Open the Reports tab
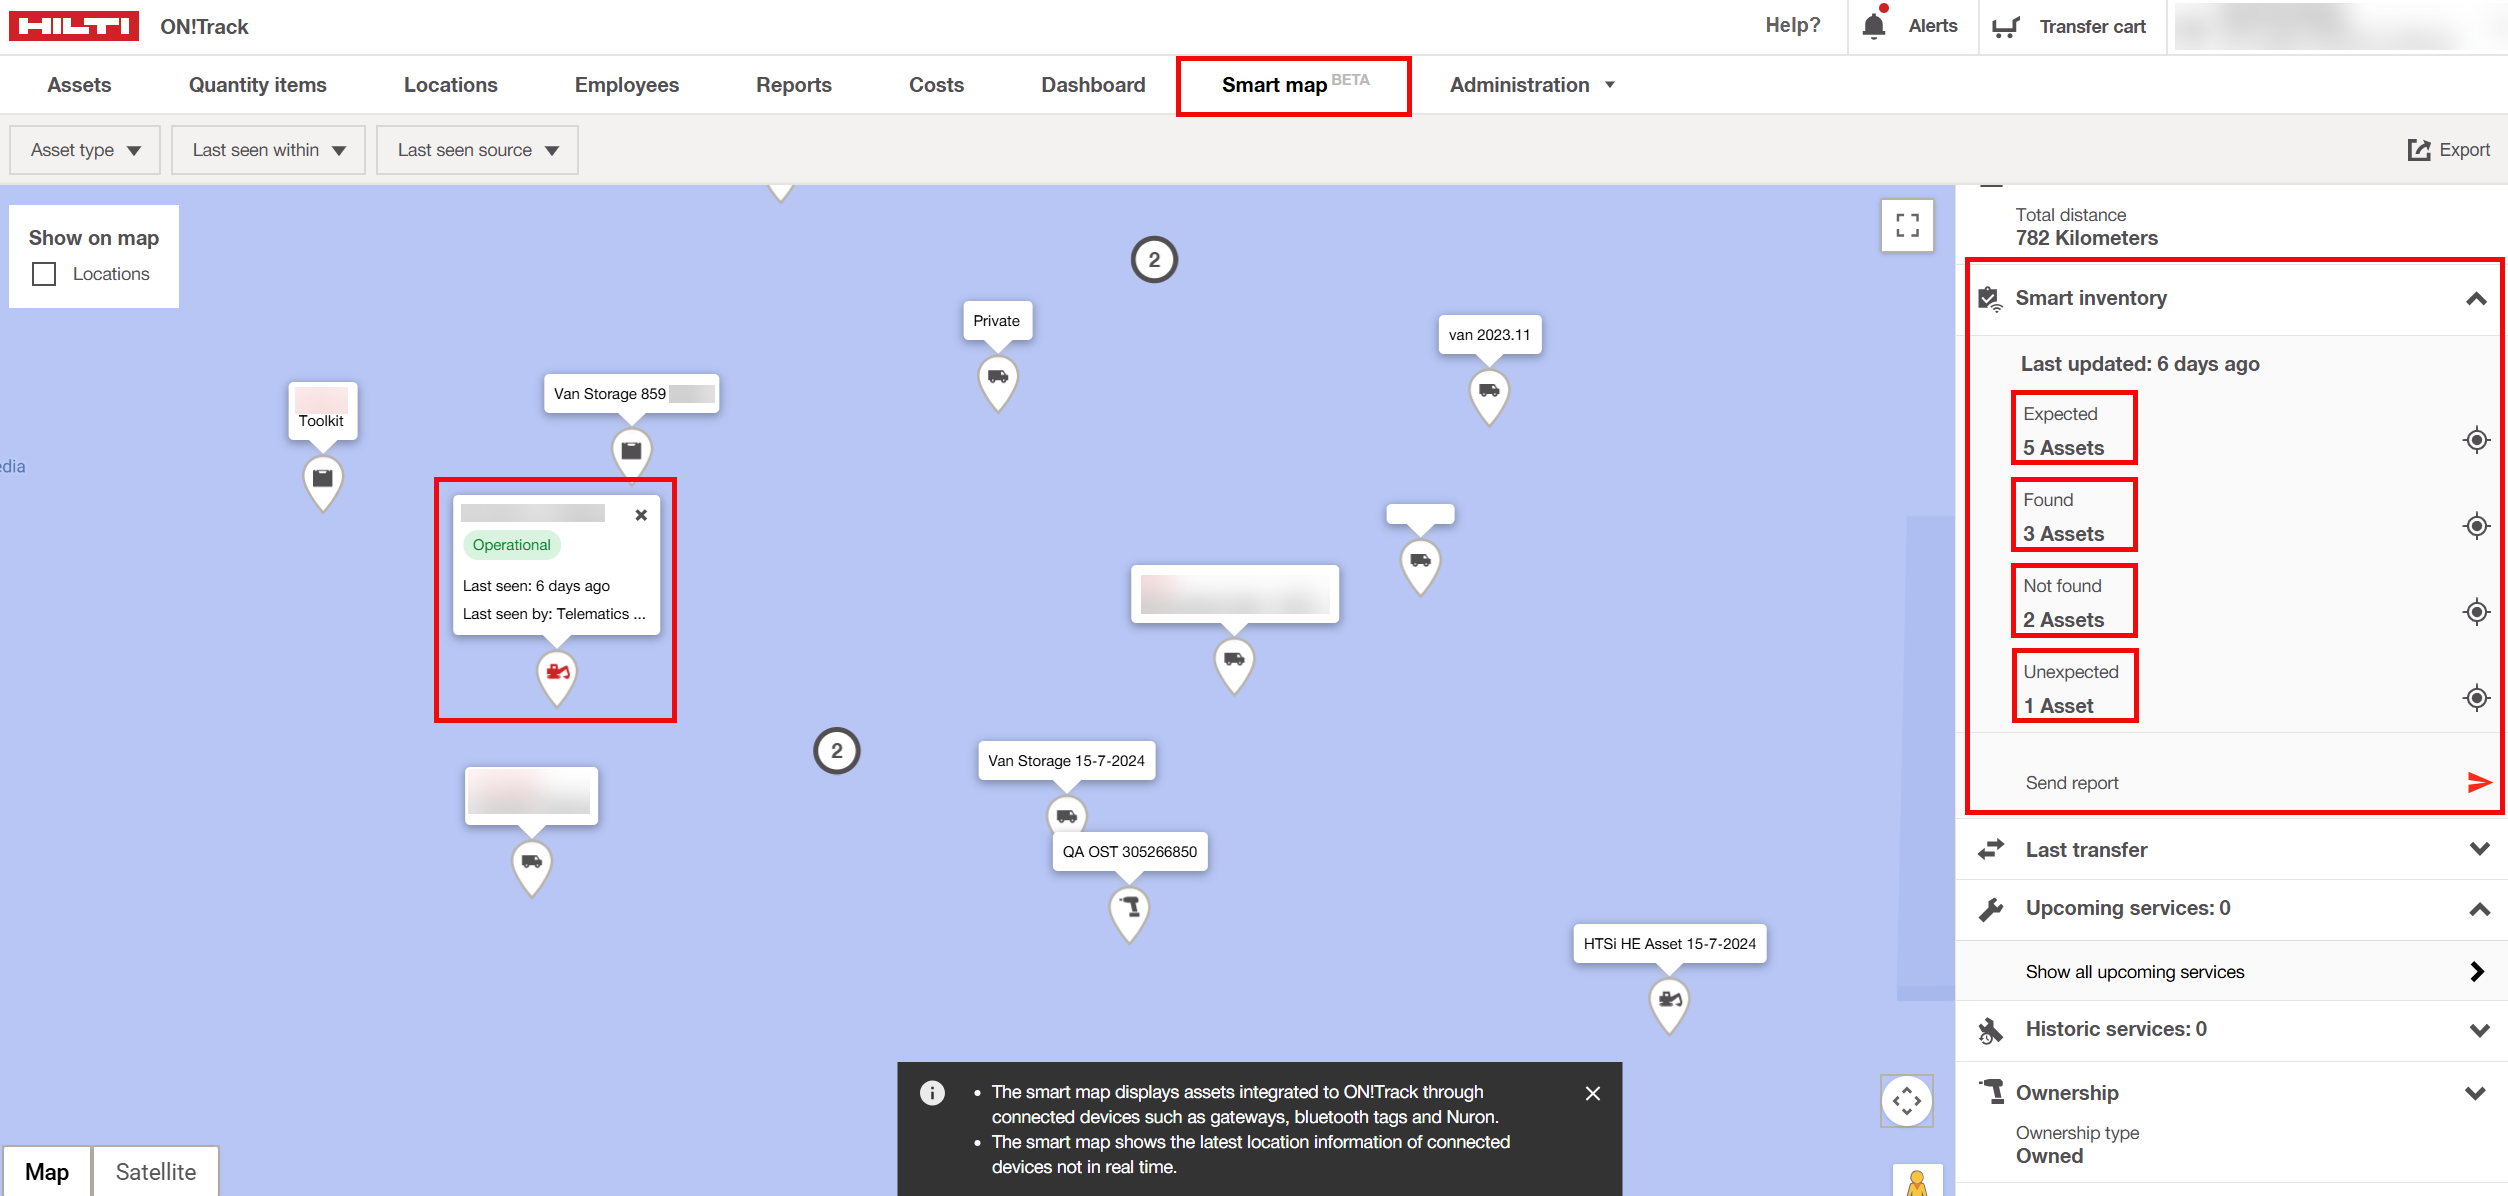Image resolution: width=2508 pixels, height=1196 pixels. [x=793, y=85]
